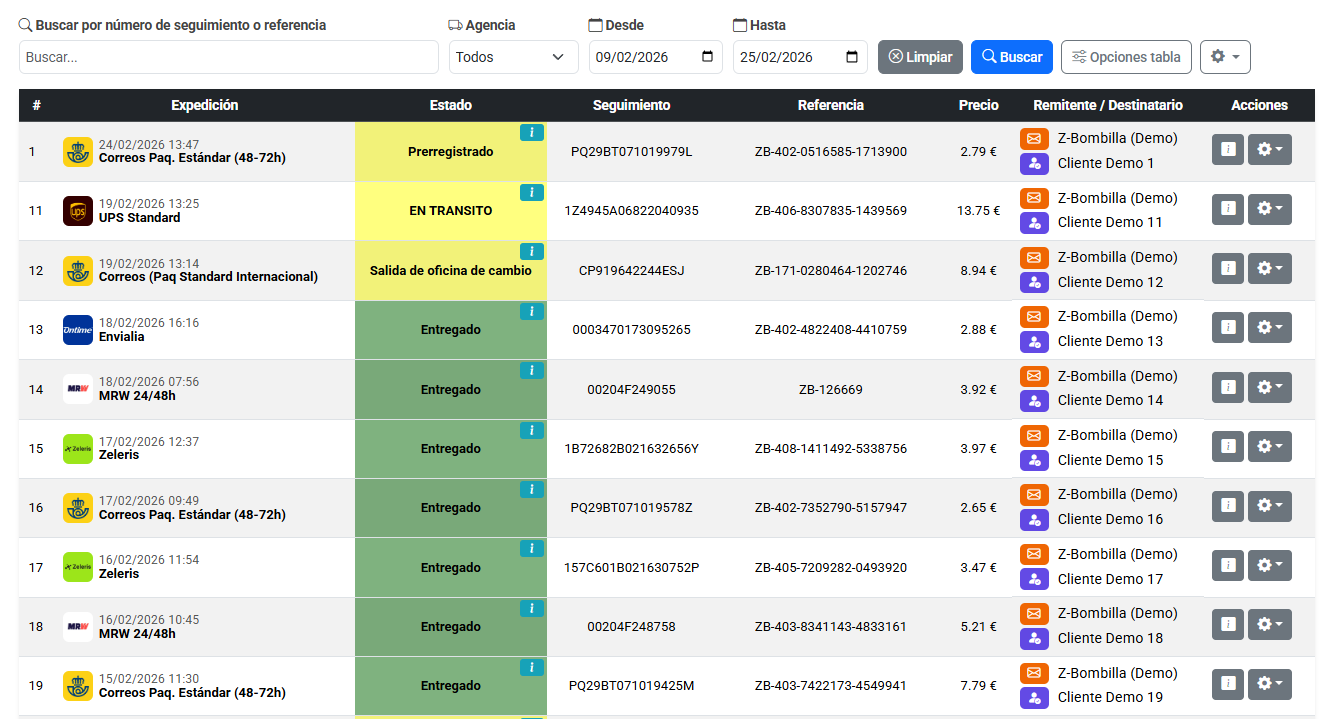Click the MRW logo in row 18

[78, 627]
